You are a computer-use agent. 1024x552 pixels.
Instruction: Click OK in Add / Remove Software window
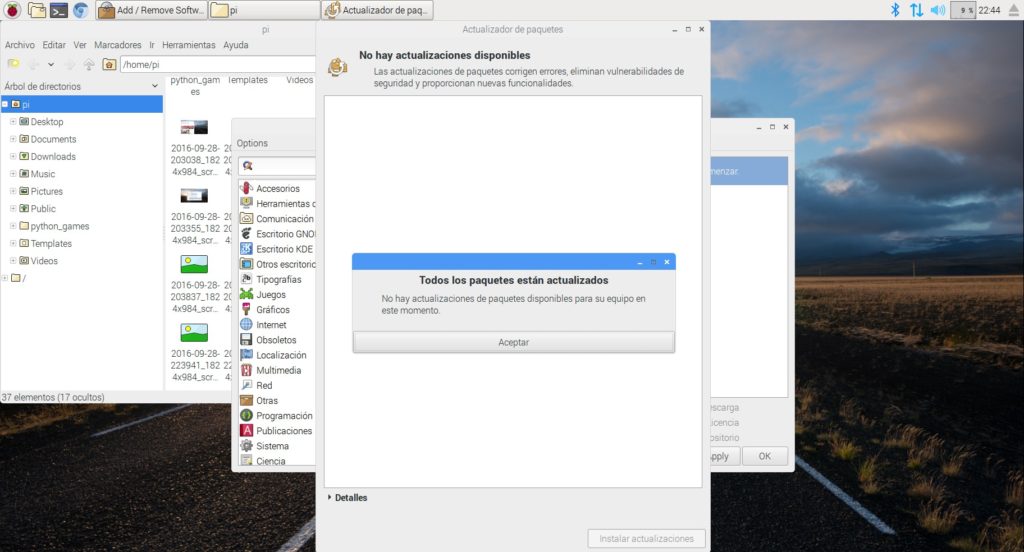pos(764,456)
